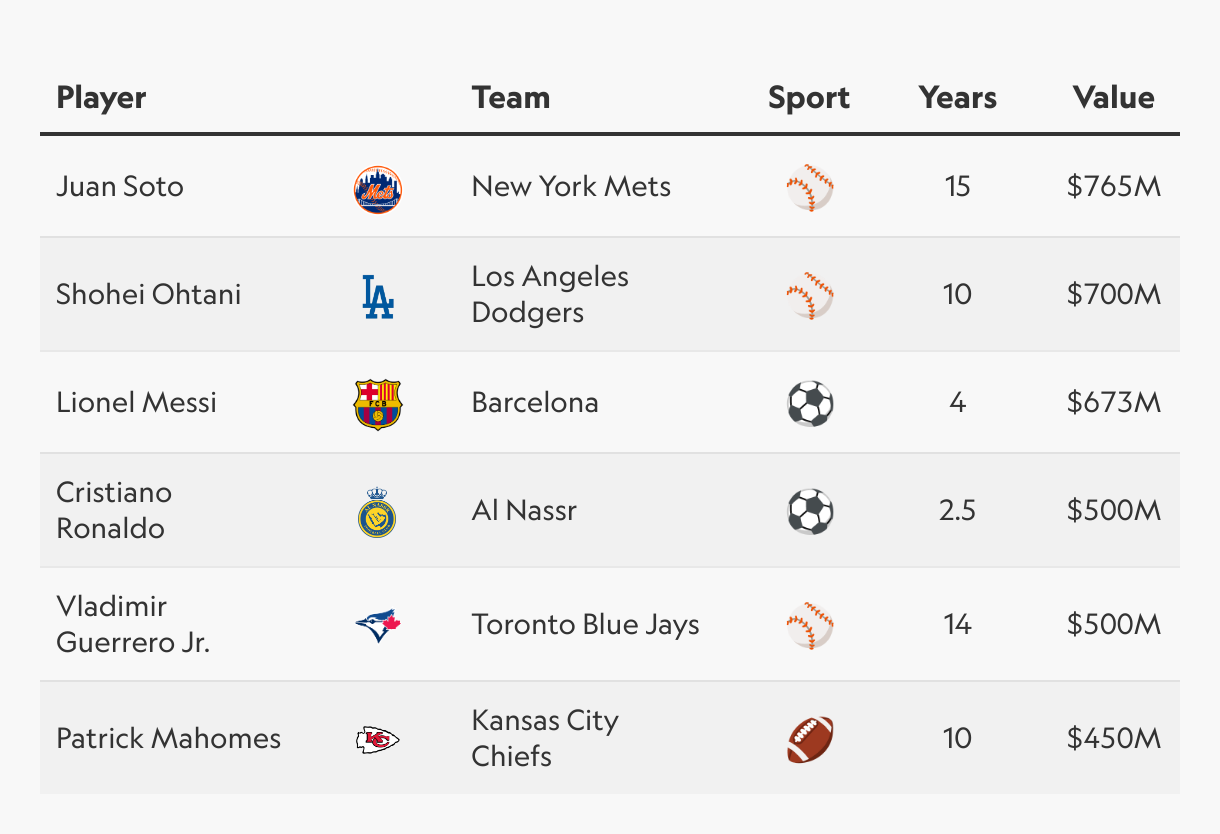The width and height of the screenshot is (1220, 834).
Task: Click the Al Nassr club crest
Action: pos(378,512)
